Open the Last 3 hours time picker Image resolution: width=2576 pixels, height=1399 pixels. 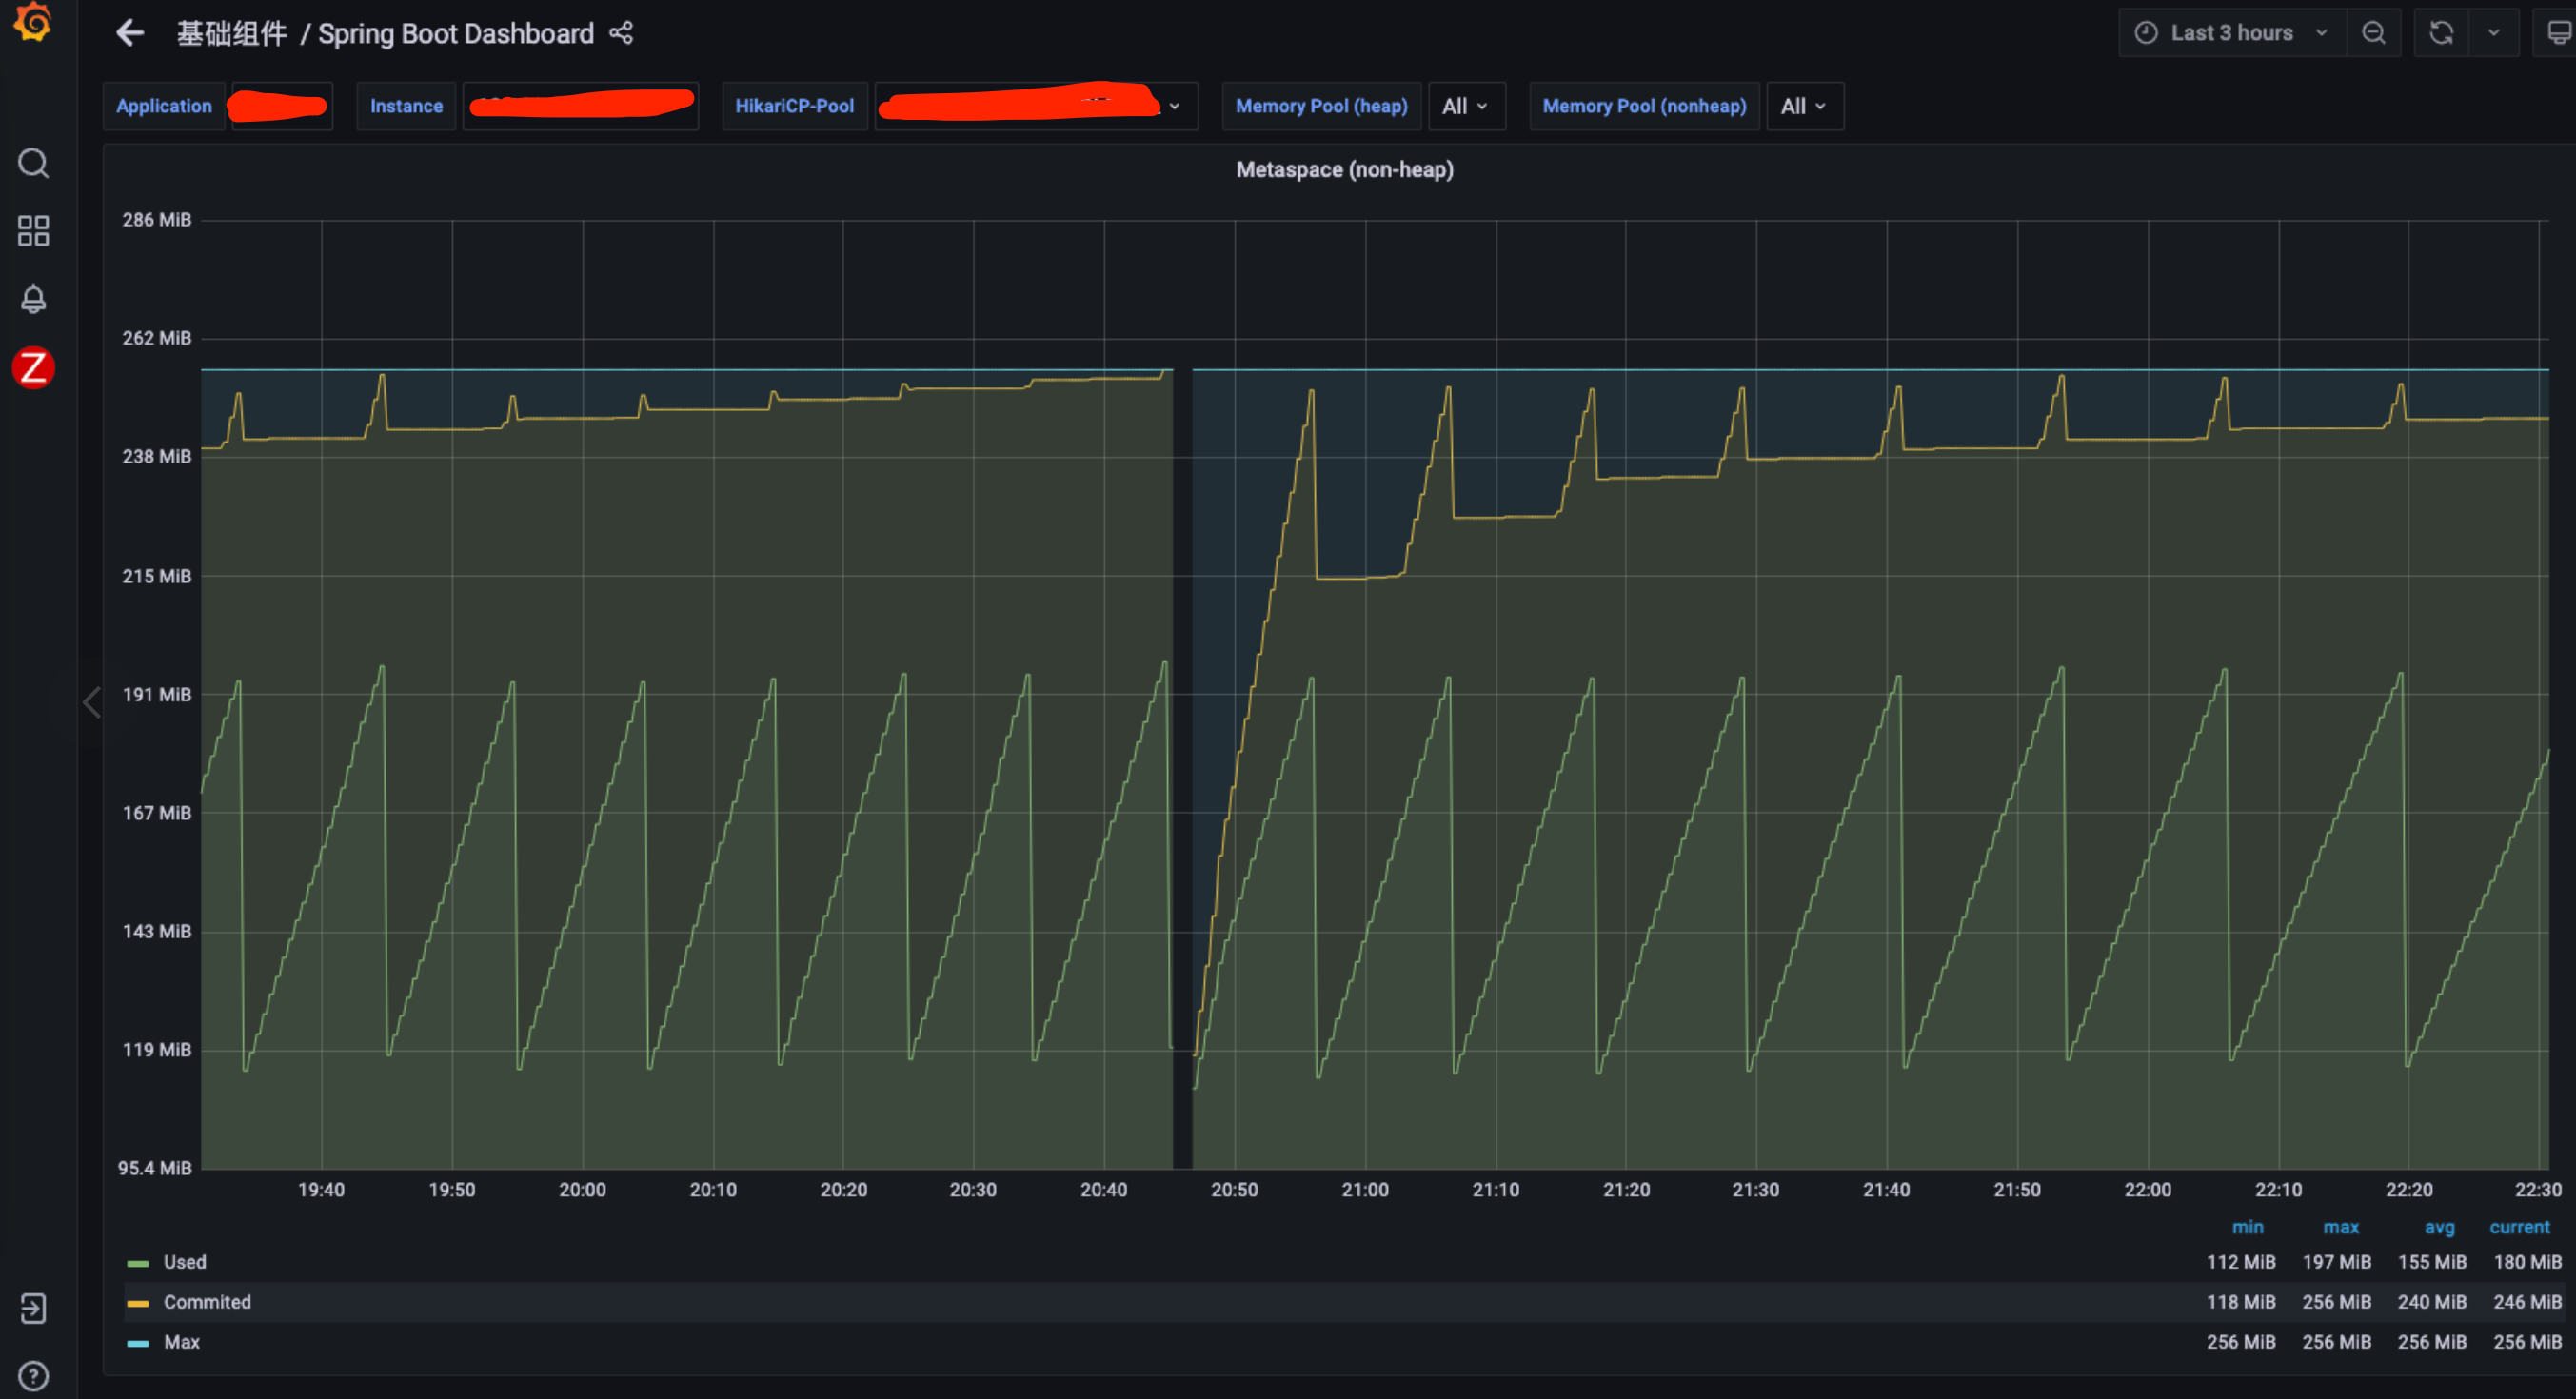2231,33
